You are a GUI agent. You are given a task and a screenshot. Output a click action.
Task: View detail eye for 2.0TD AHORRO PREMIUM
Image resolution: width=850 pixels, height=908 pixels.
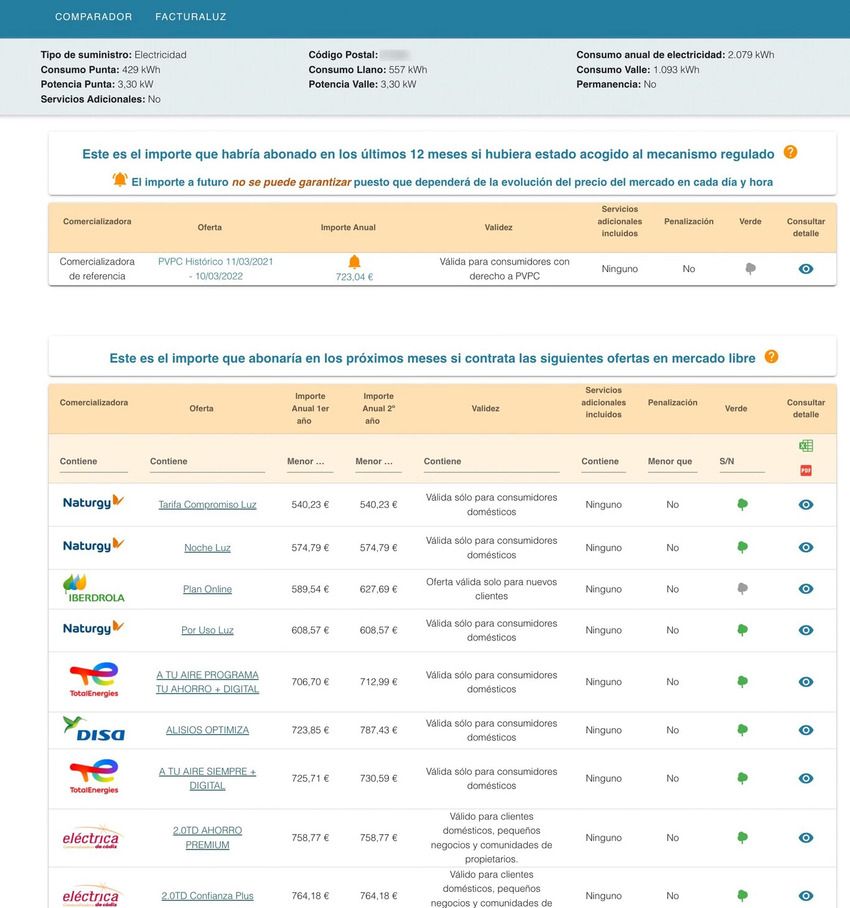[x=805, y=837]
